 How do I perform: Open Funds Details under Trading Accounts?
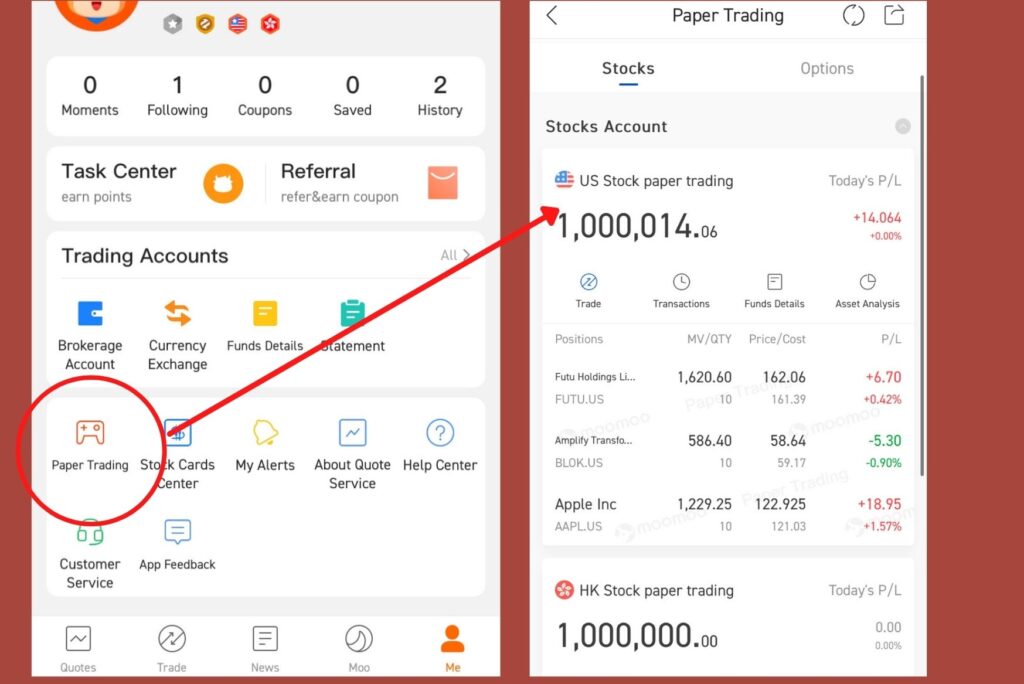(x=265, y=327)
